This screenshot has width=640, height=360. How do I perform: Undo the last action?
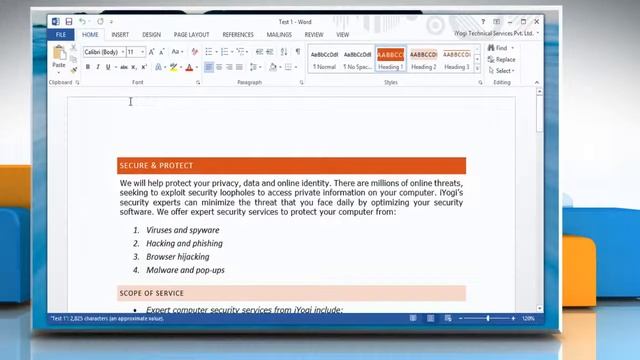(x=82, y=22)
